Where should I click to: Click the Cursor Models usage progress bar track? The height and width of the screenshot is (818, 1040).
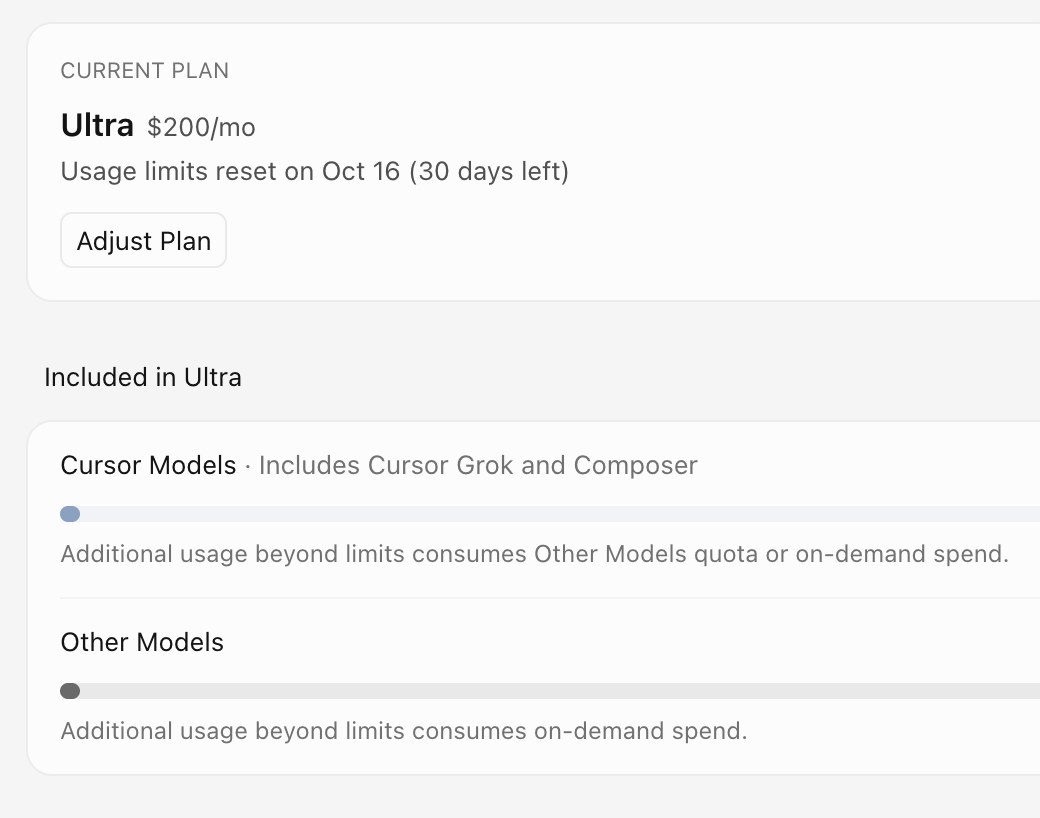[550, 514]
